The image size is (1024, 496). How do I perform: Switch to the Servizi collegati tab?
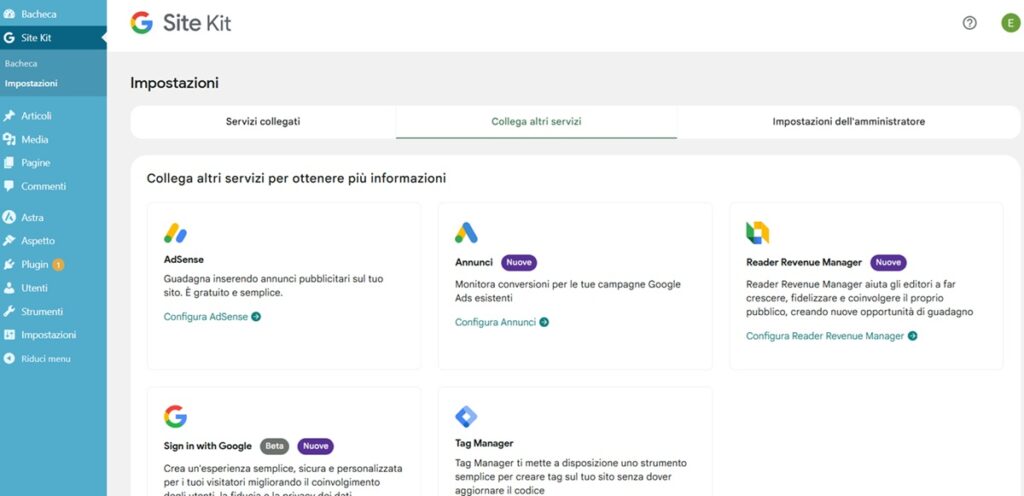click(x=263, y=122)
